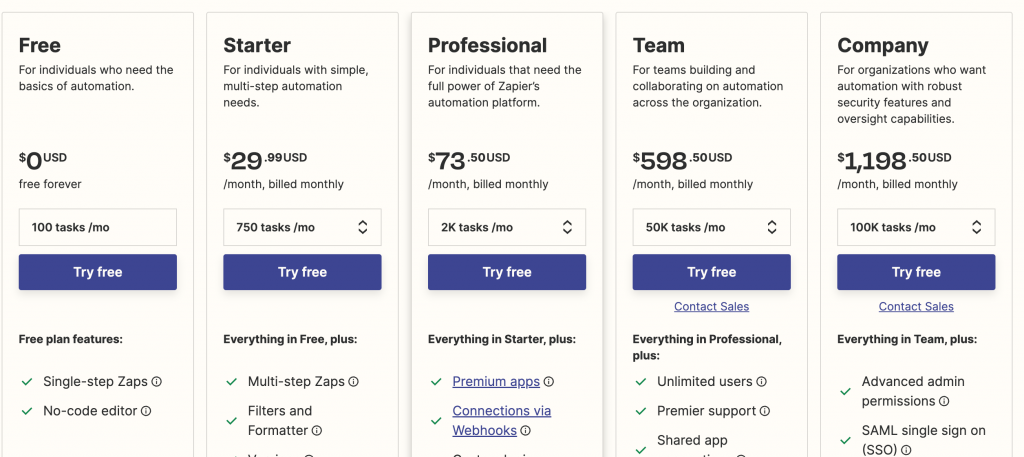1024x457 pixels.
Task: Click info icon next to Premium apps
Action: pyautogui.click(x=549, y=382)
